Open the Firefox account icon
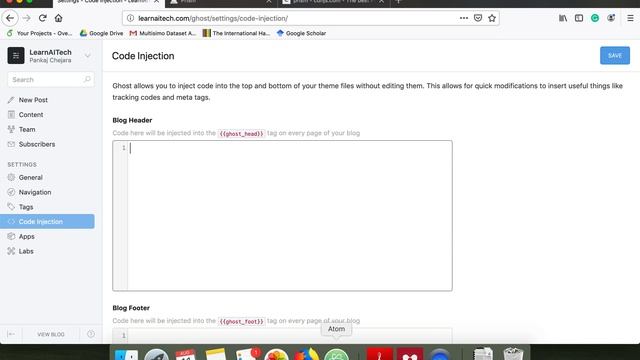The width and height of the screenshot is (640, 360). coord(611,18)
